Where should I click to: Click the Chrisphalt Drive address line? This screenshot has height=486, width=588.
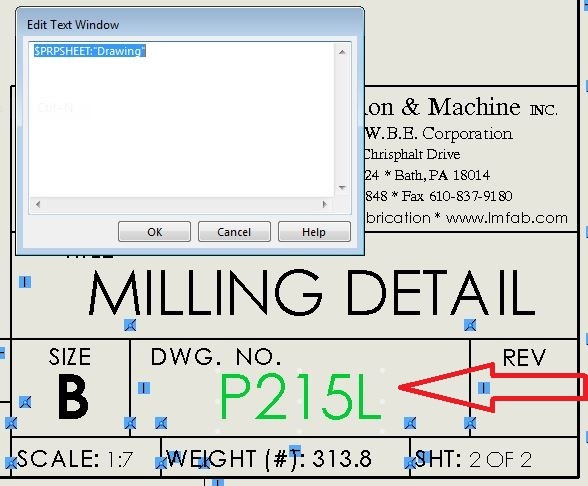coord(412,154)
